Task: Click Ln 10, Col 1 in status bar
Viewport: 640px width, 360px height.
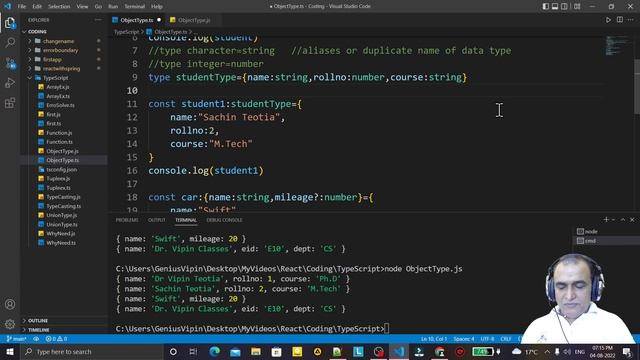Action: click(434, 339)
